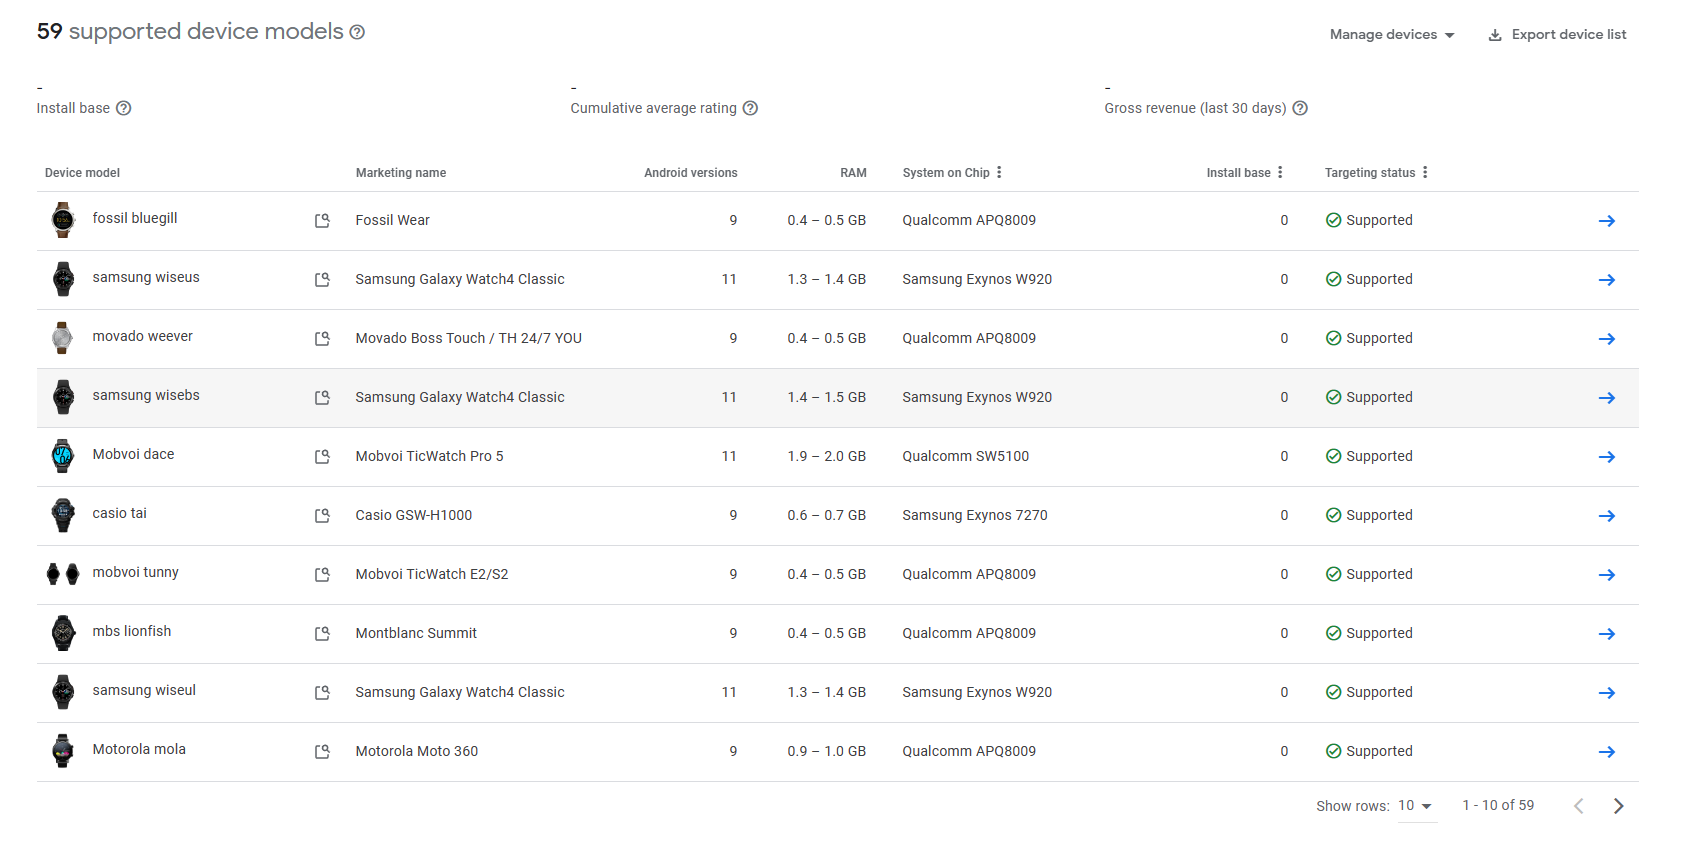Viewport: 1684px width, 847px height.
Task: Select device model text 'casio tai'
Action: (120, 514)
